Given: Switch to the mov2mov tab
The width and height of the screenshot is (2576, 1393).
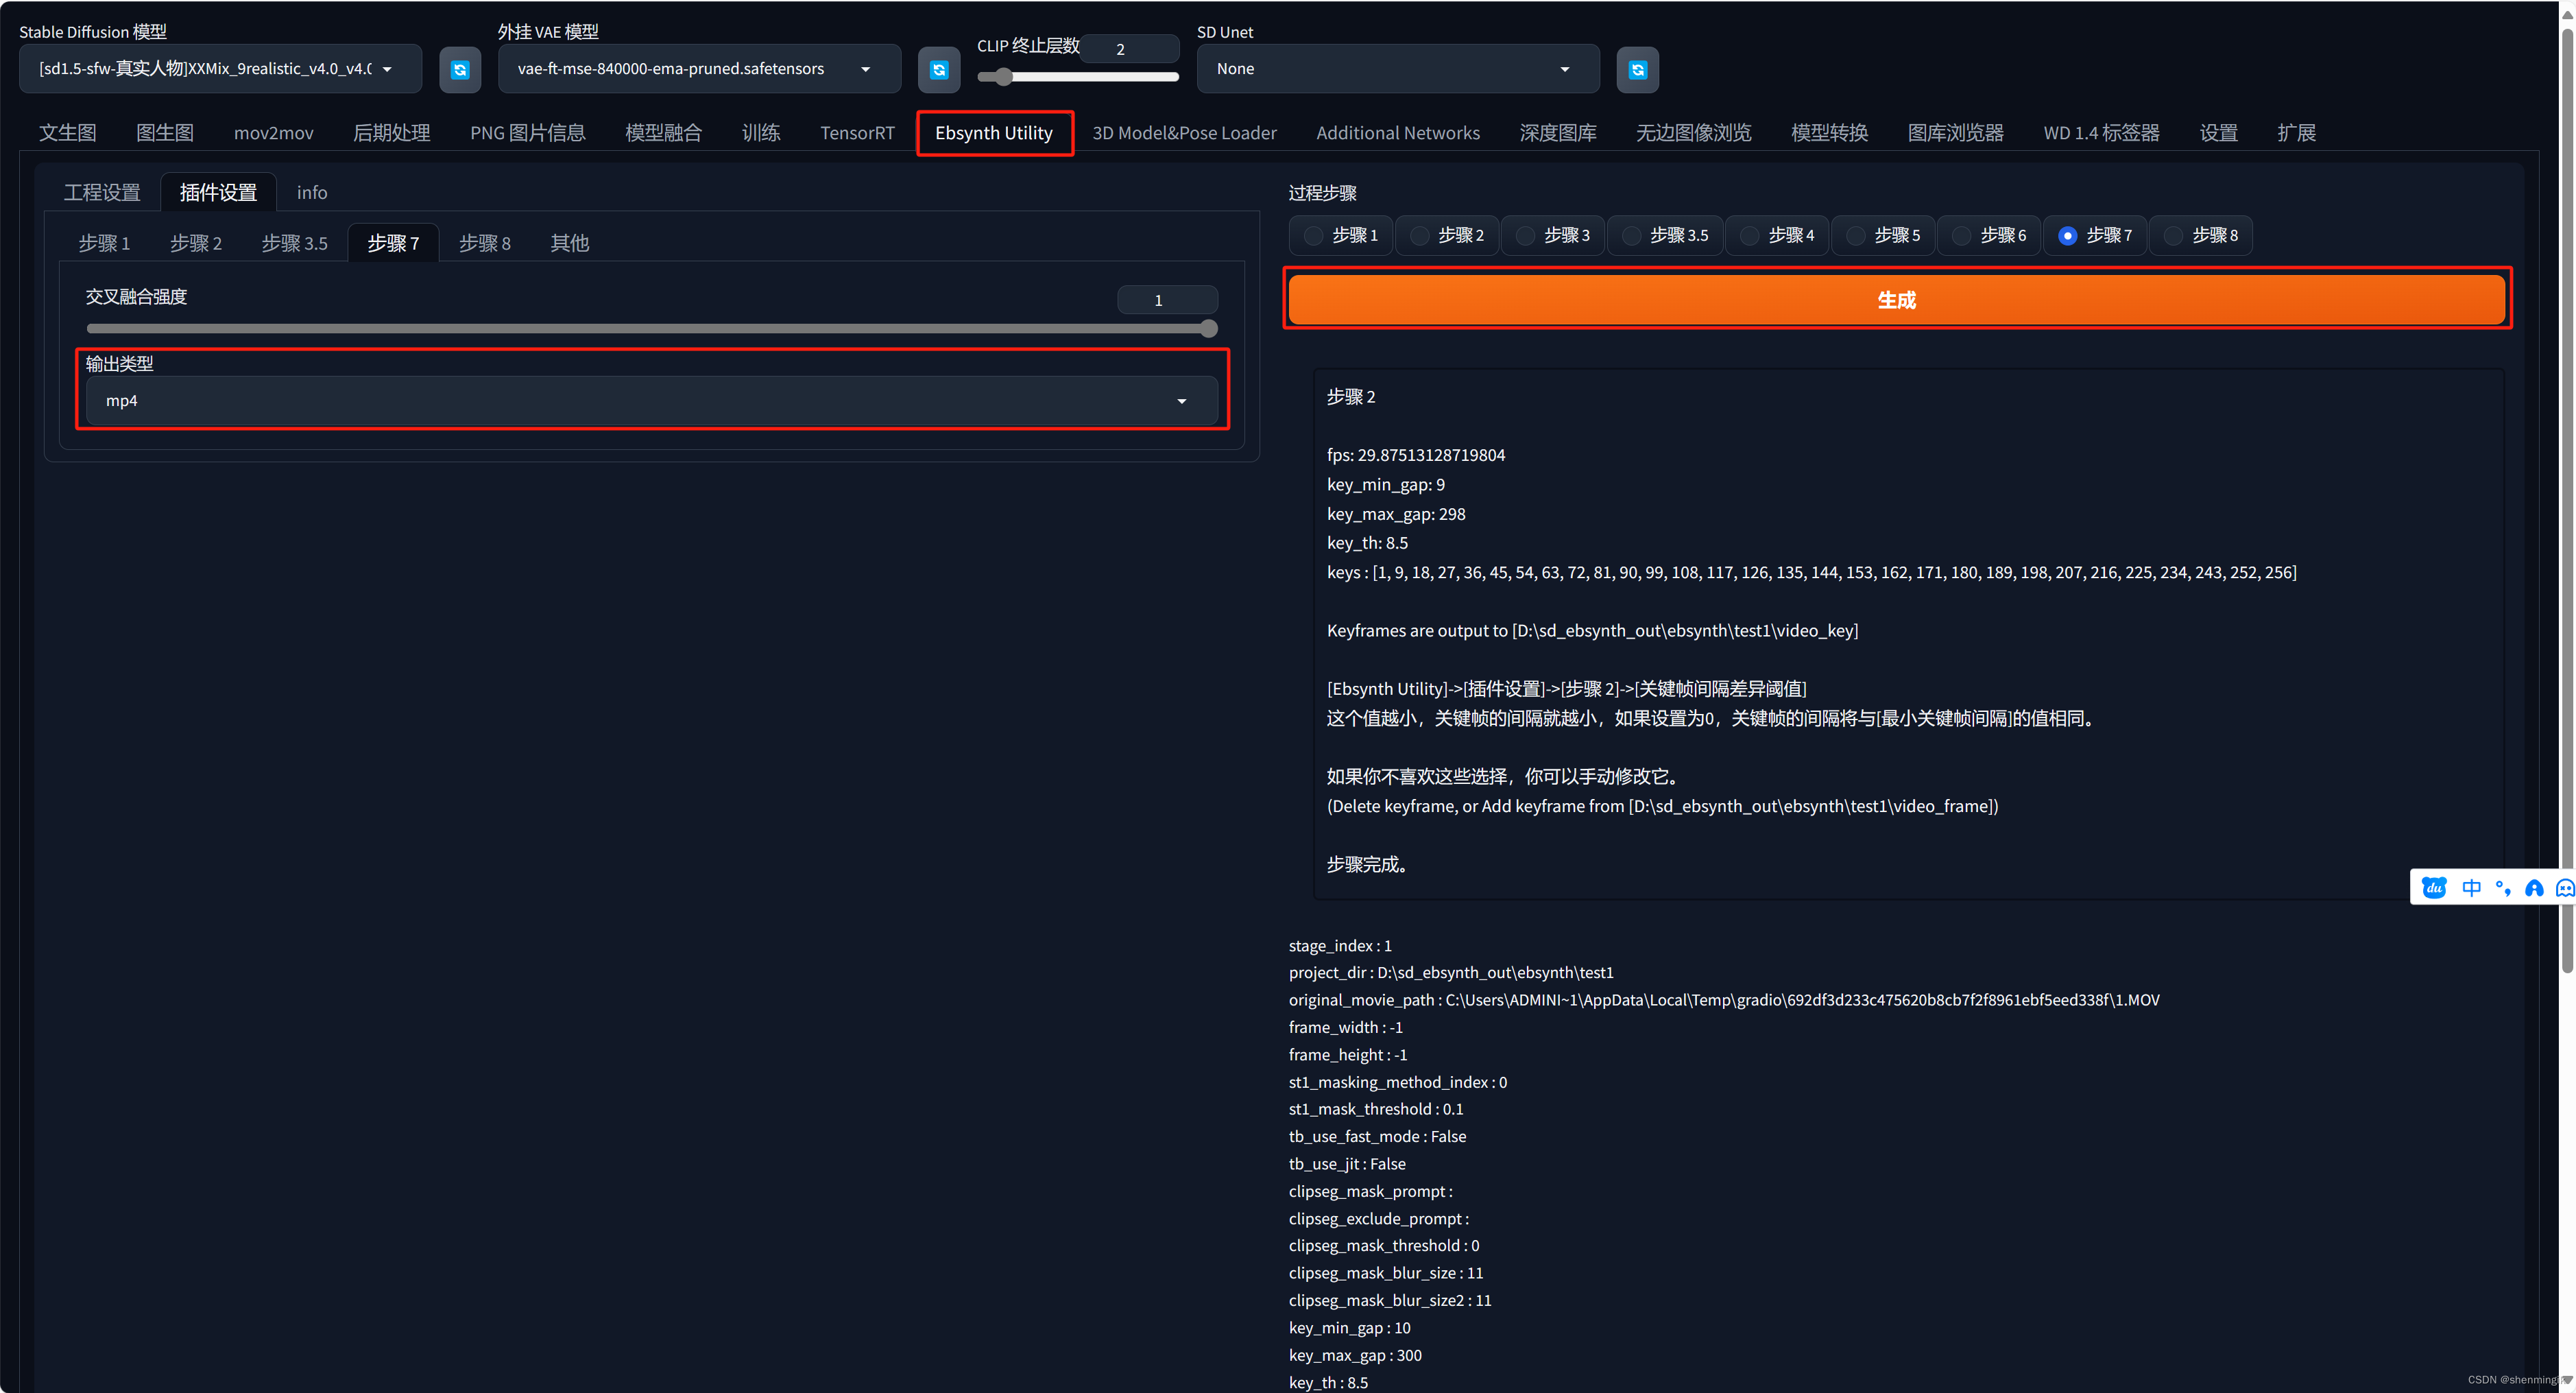Looking at the screenshot, I should point(274,133).
